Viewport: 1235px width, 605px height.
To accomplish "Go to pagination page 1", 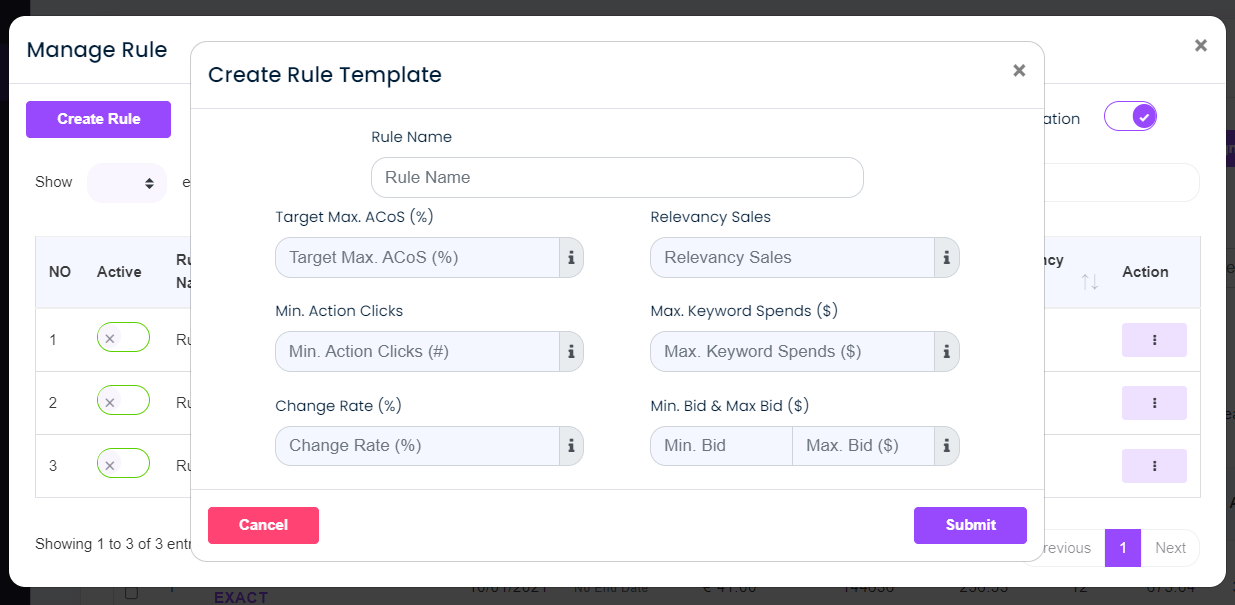I will [x=1123, y=548].
